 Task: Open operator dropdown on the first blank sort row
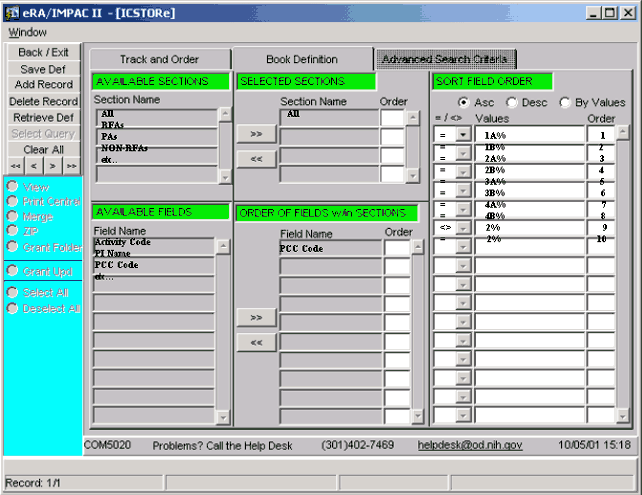(x=463, y=265)
